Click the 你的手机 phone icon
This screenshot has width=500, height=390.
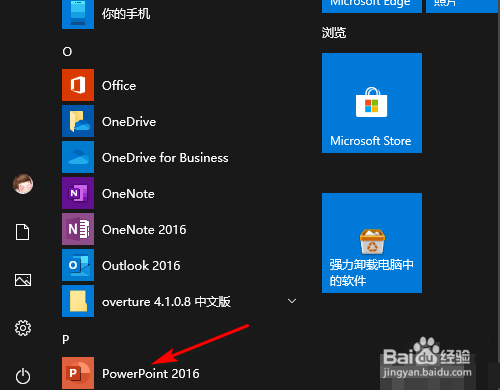click(78, 13)
